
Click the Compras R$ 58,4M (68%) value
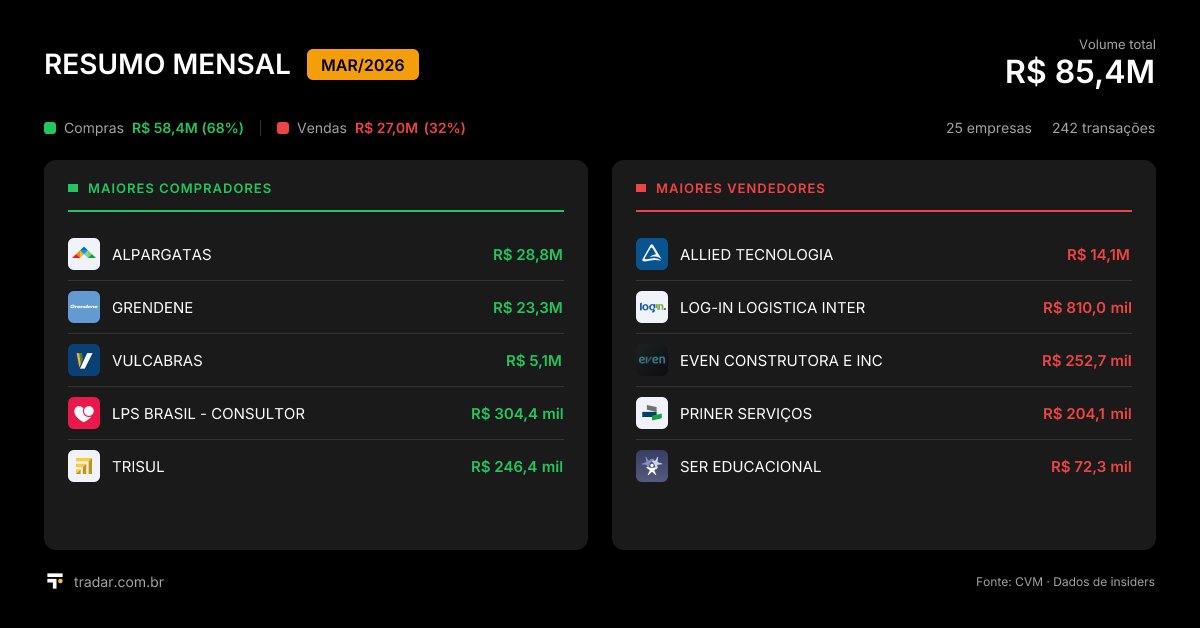coord(188,128)
